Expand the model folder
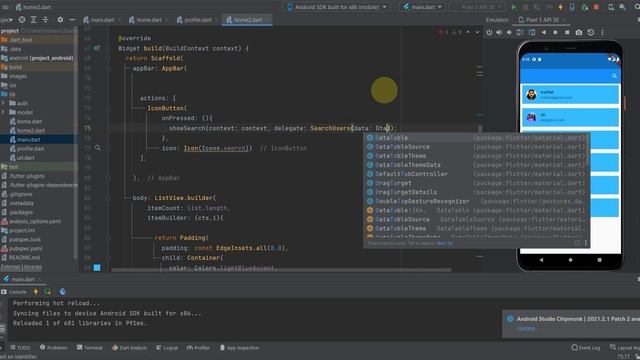Screen dimensions: 640x360 [x=3, y=112]
